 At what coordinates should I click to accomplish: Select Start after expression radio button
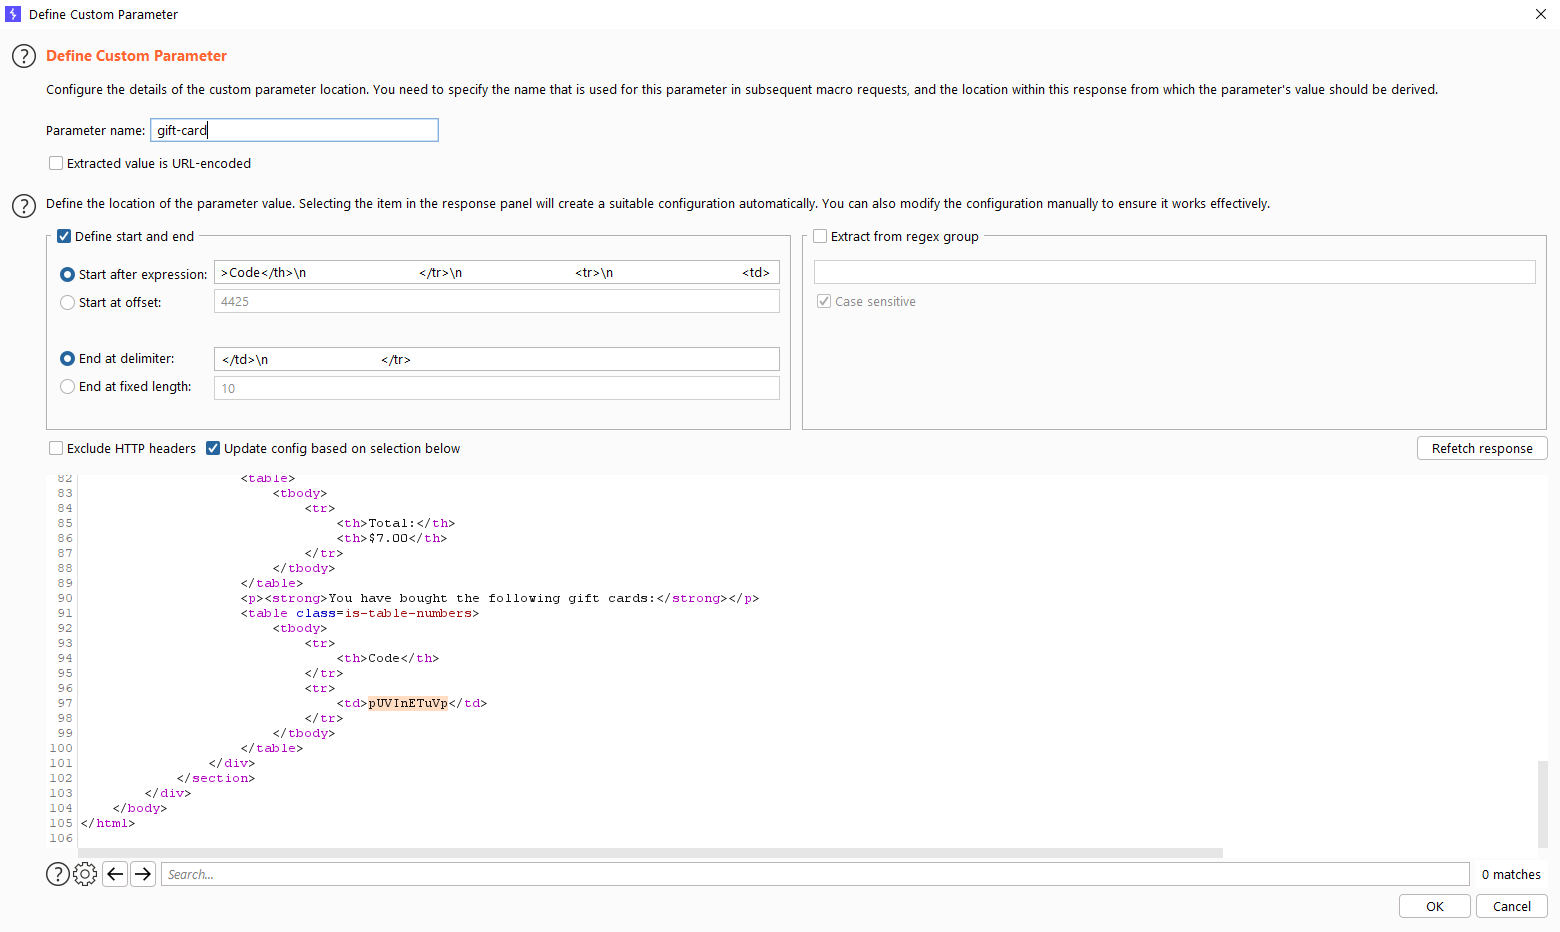pyautogui.click(x=67, y=274)
